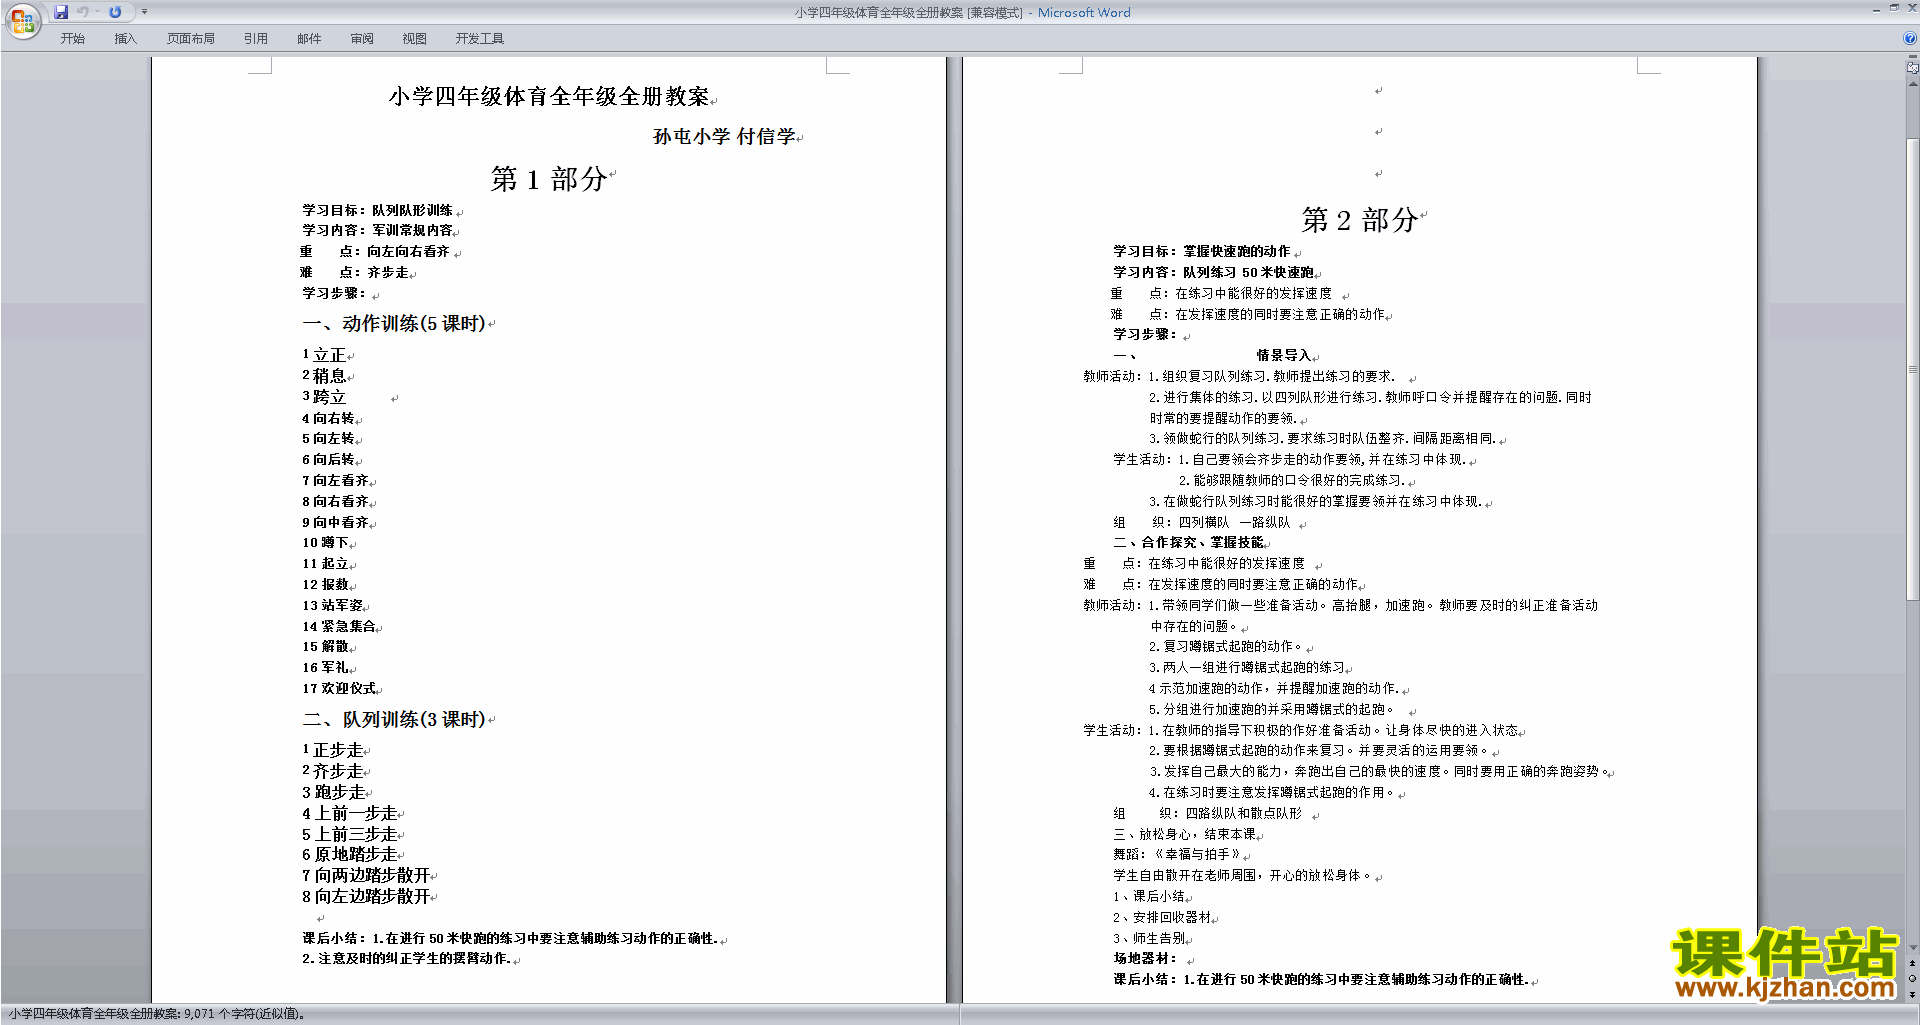Viewport: 1920px width, 1025px height.
Task: Click the line 组 织：四列横队 一路纵队
Action: [x=1202, y=522]
